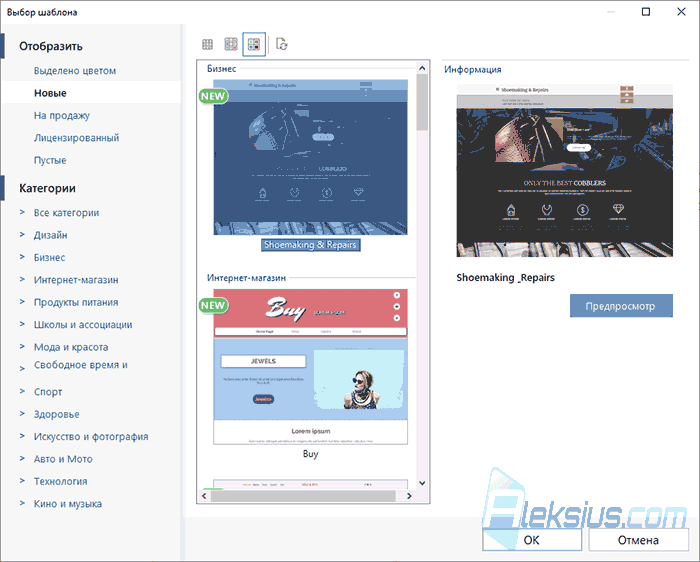The width and height of the screenshot is (700, 562).
Task: Click the template list scroll up arrow
Action: (x=422, y=68)
